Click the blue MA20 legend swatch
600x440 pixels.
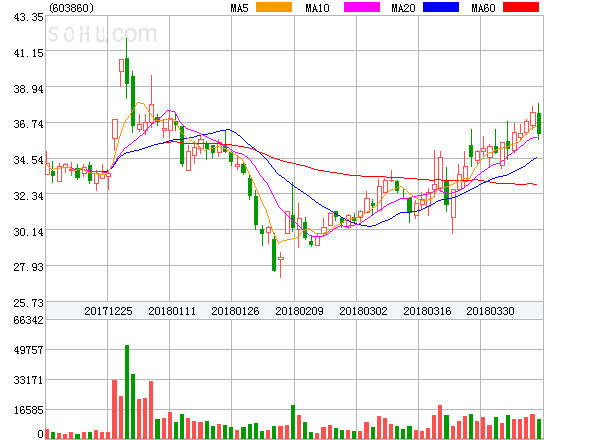441,7
